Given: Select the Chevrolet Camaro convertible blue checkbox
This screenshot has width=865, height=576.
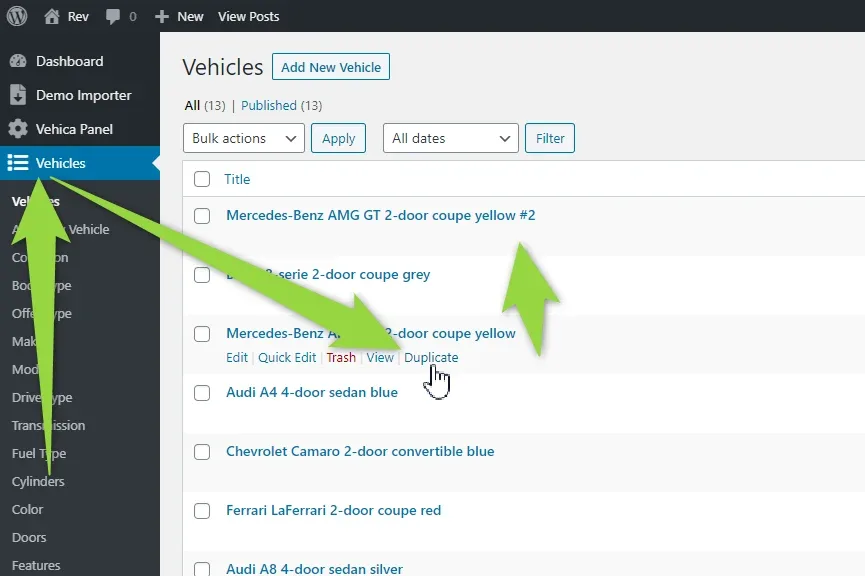Looking at the screenshot, I should coord(202,452).
